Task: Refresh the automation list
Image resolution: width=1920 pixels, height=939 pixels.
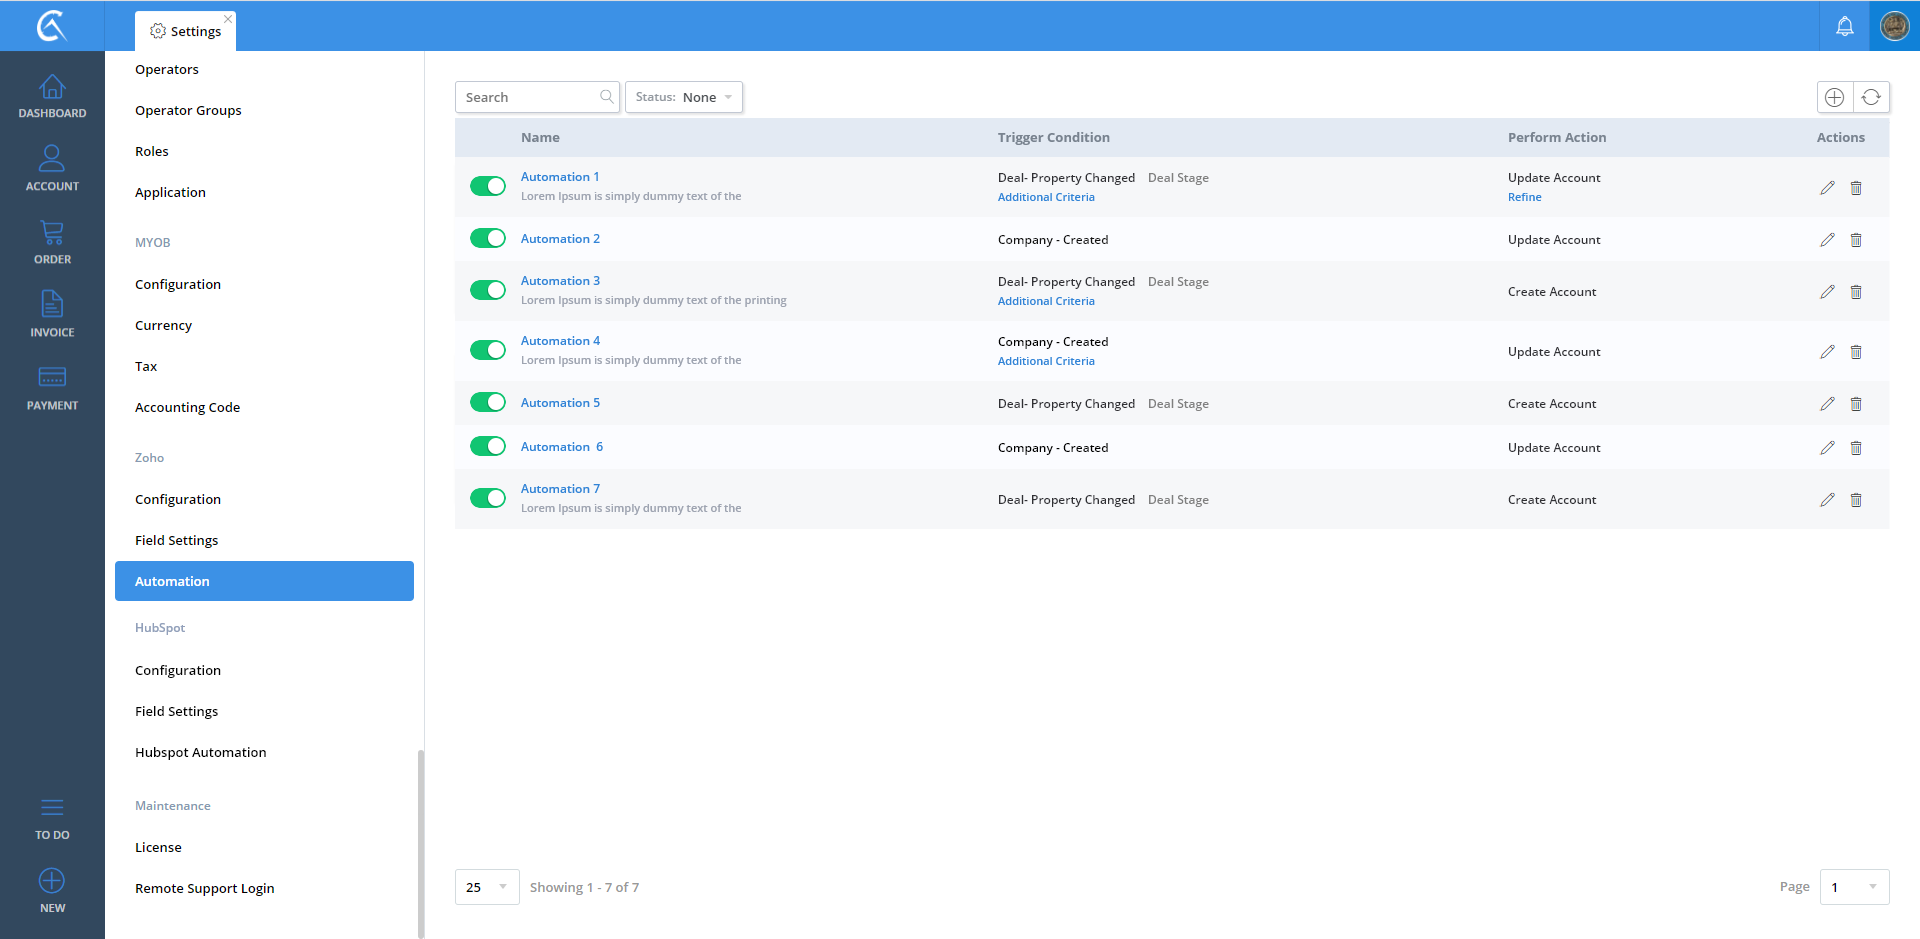Action: pyautogui.click(x=1871, y=97)
